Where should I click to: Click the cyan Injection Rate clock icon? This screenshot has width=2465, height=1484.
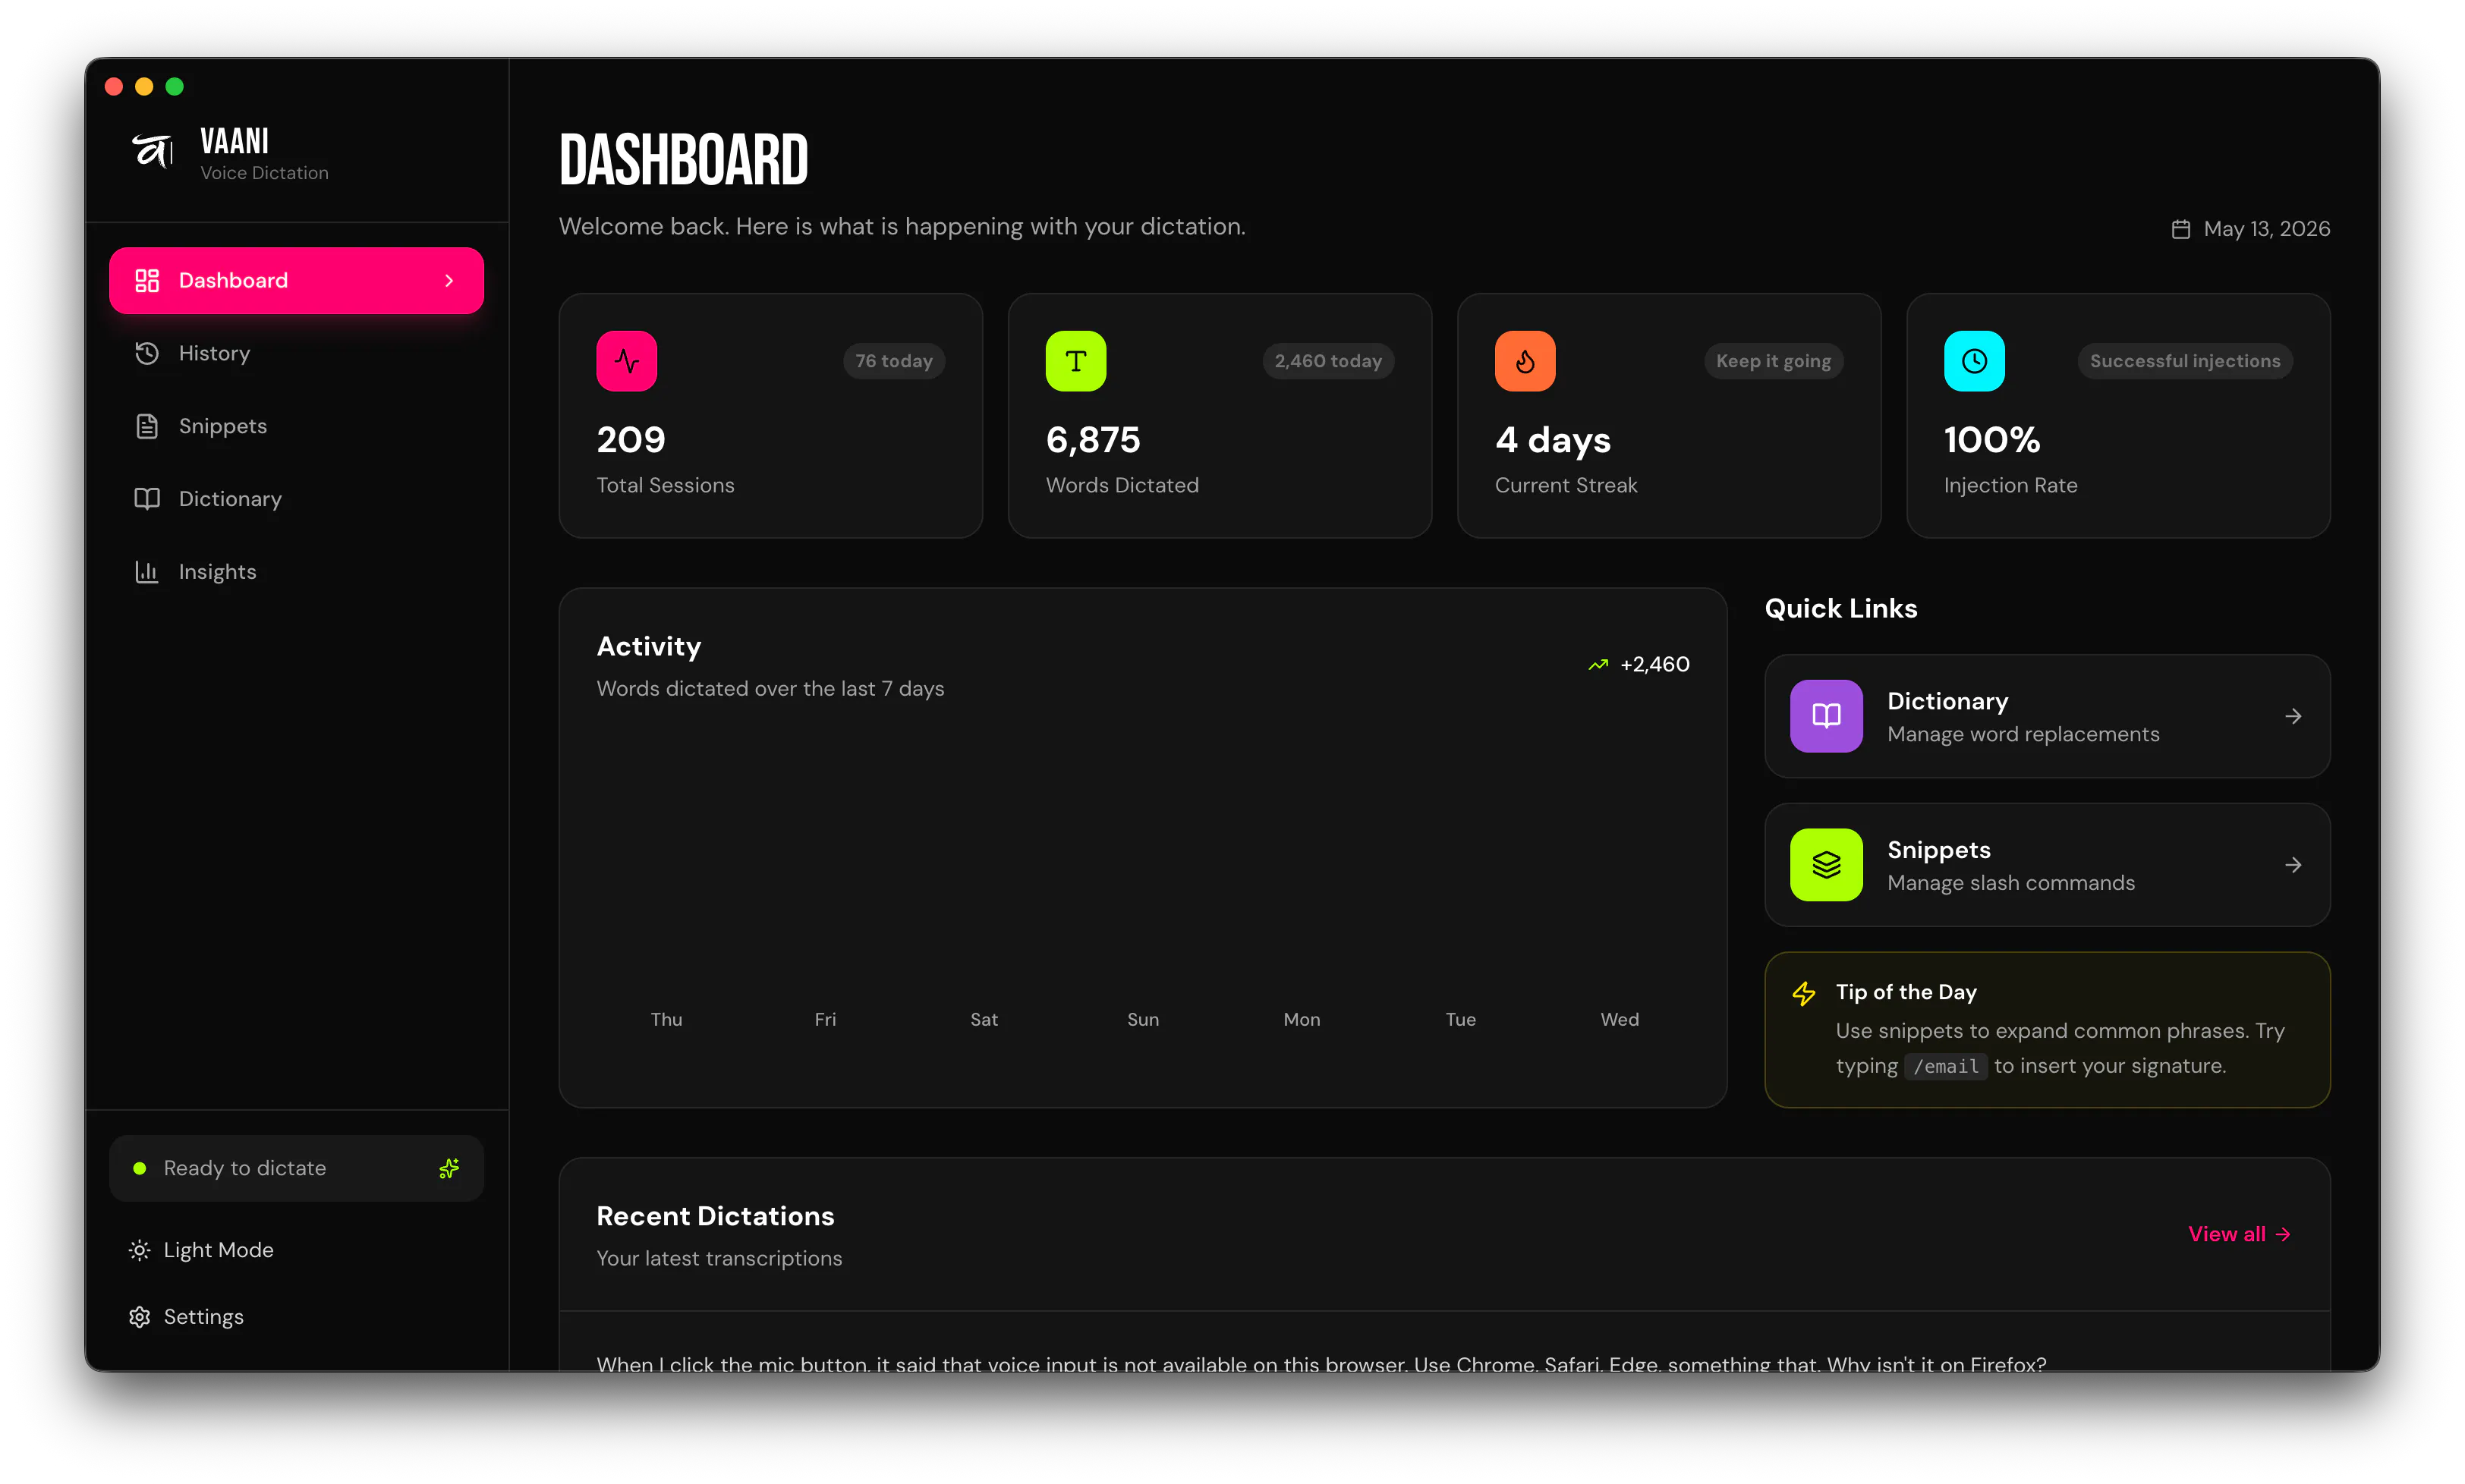(x=1974, y=361)
